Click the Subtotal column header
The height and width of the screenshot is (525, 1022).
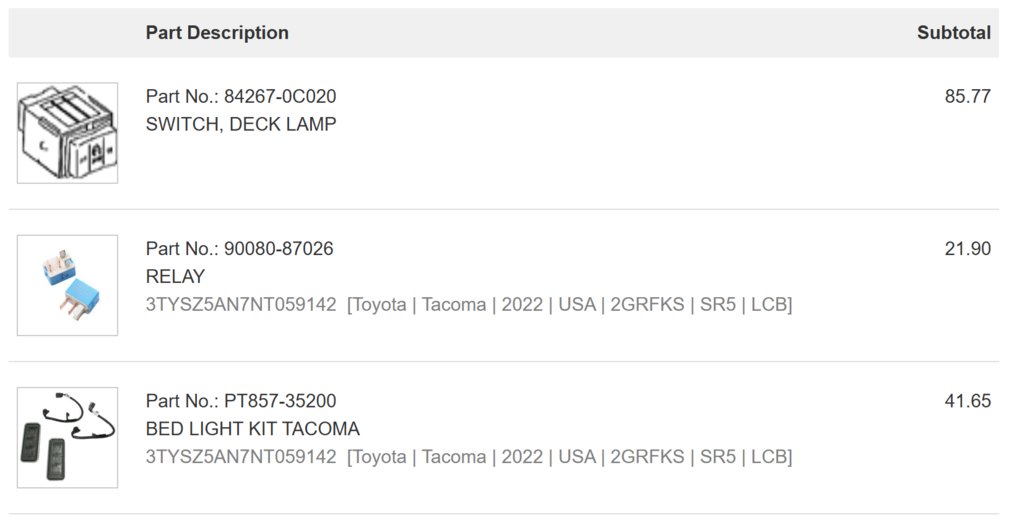(954, 33)
